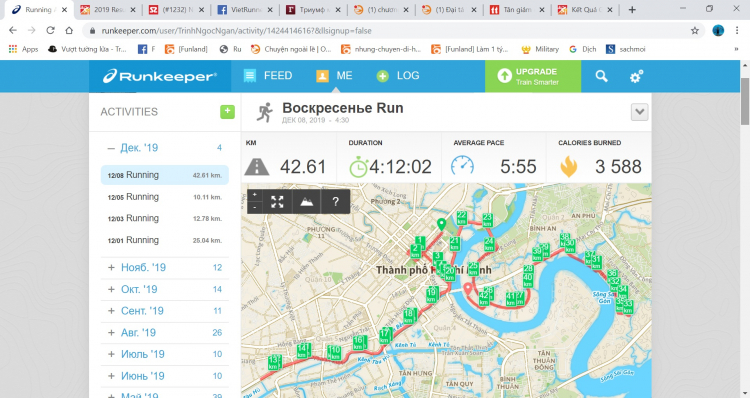Open the Apps bookmarks shortcut
Viewport: 750px width, 398px height.
coord(23,49)
